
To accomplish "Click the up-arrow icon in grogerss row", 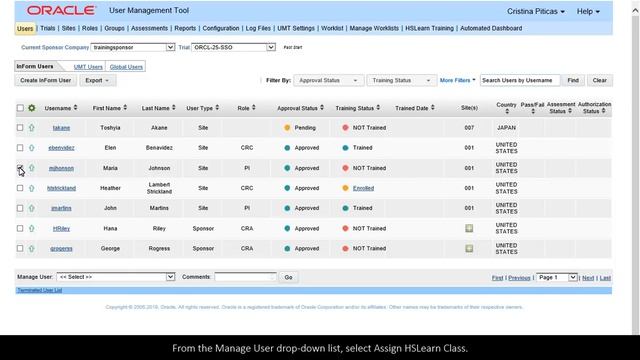I will pos(31,249).
